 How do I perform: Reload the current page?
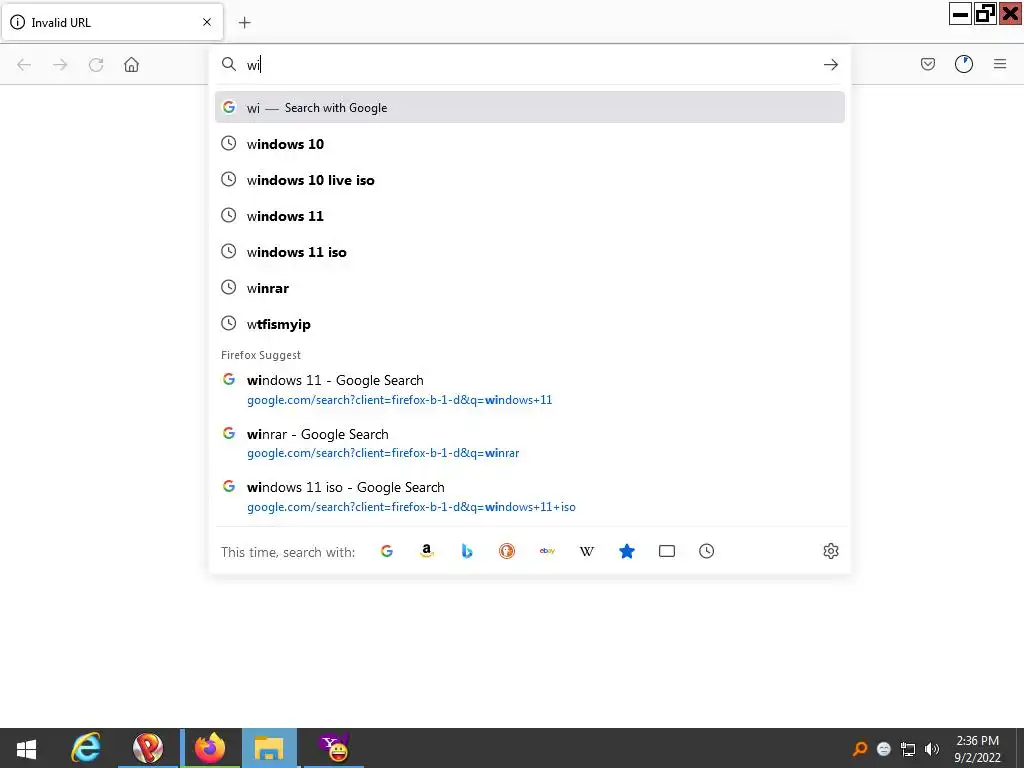coord(96,65)
